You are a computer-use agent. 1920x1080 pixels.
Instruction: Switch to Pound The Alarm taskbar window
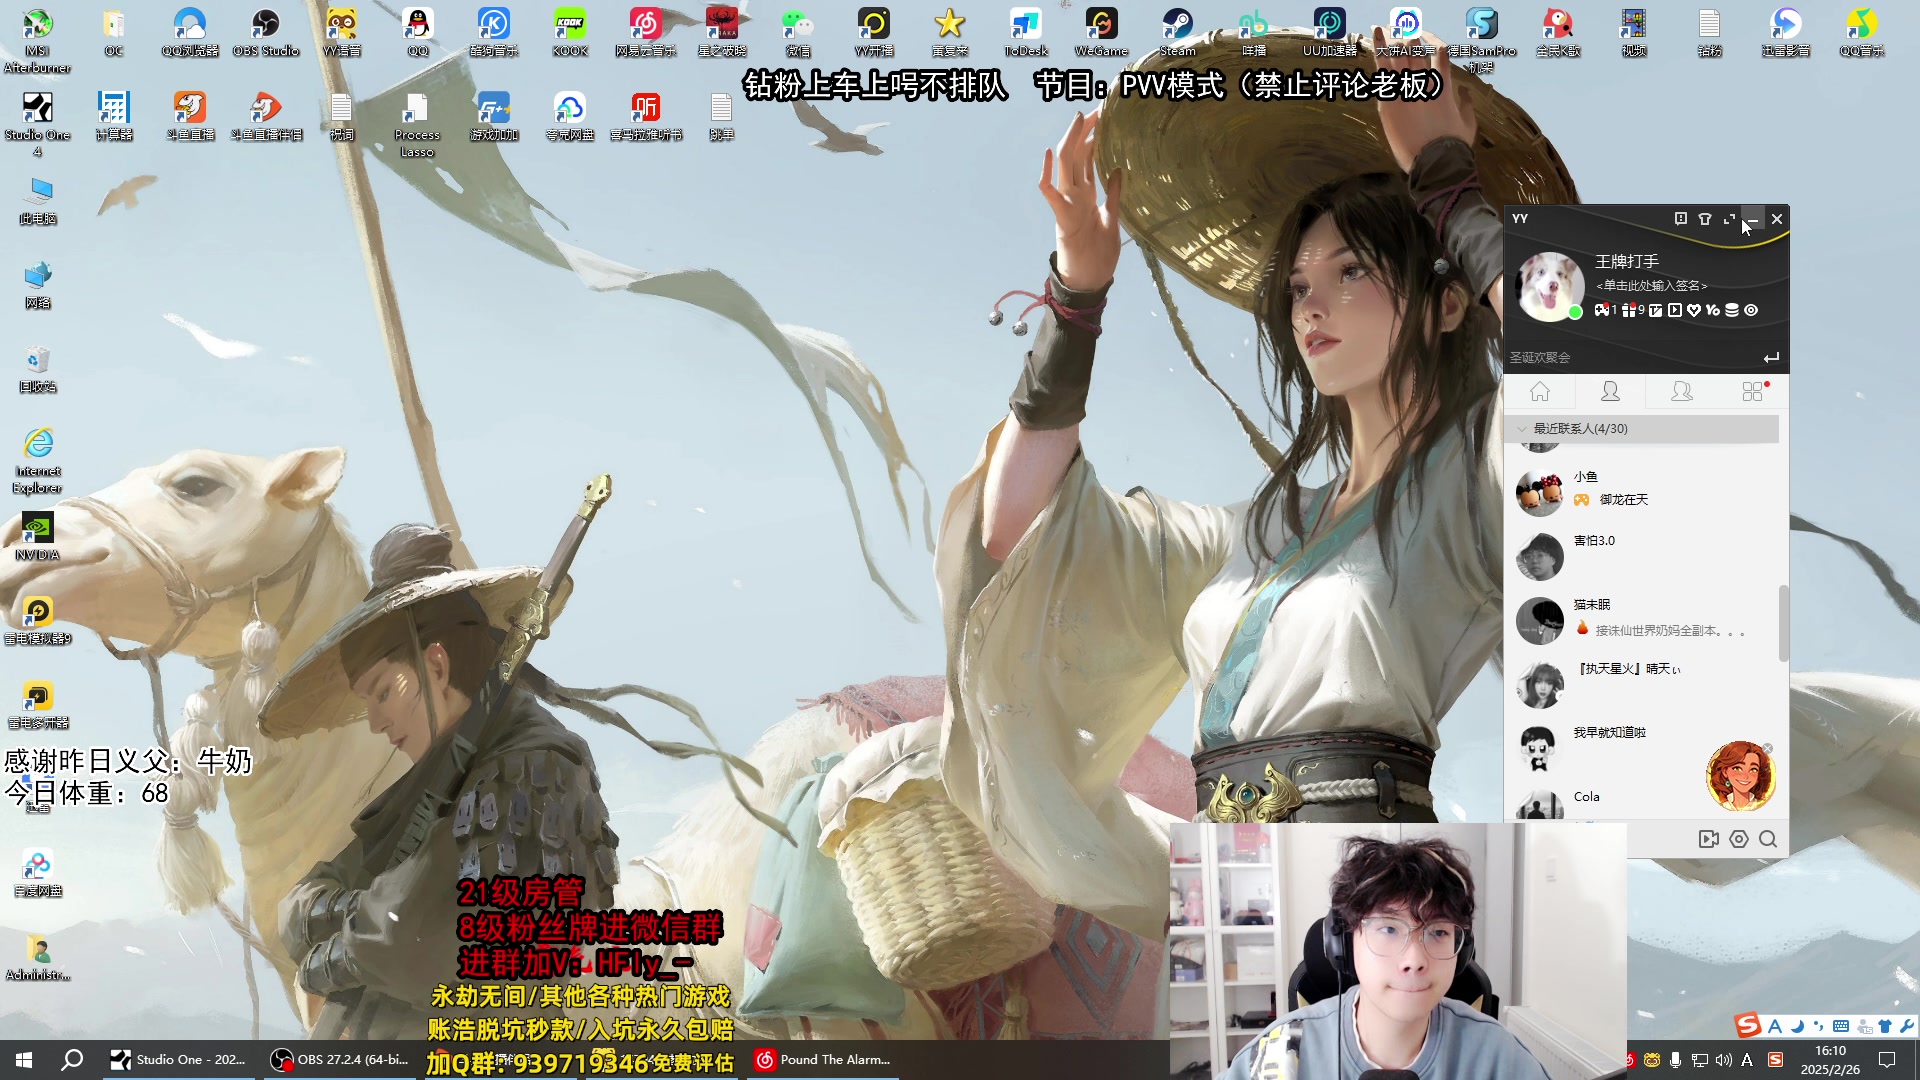tap(822, 1060)
